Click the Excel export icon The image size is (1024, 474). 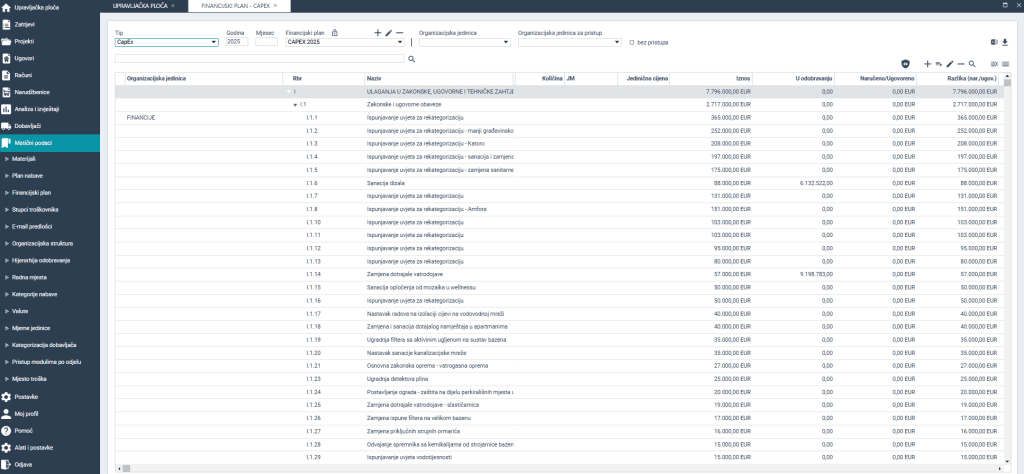pyautogui.click(x=994, y=42)
